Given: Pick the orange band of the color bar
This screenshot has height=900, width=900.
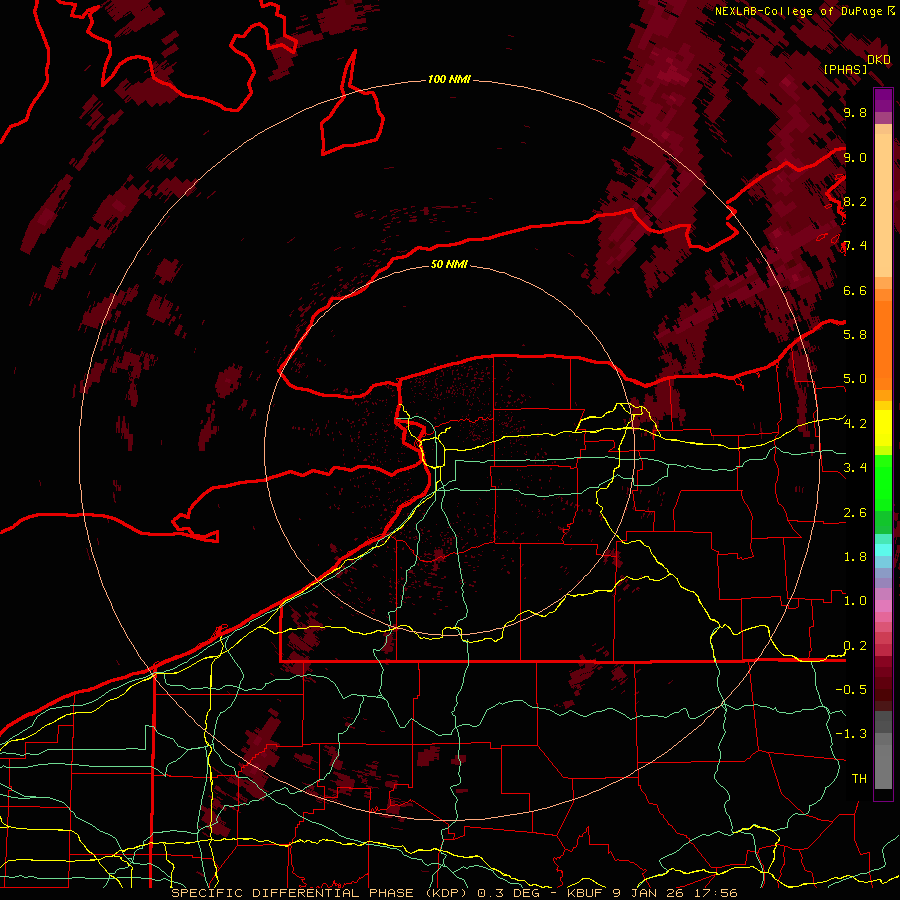Looking at the screenshot, I should (883, 344).
